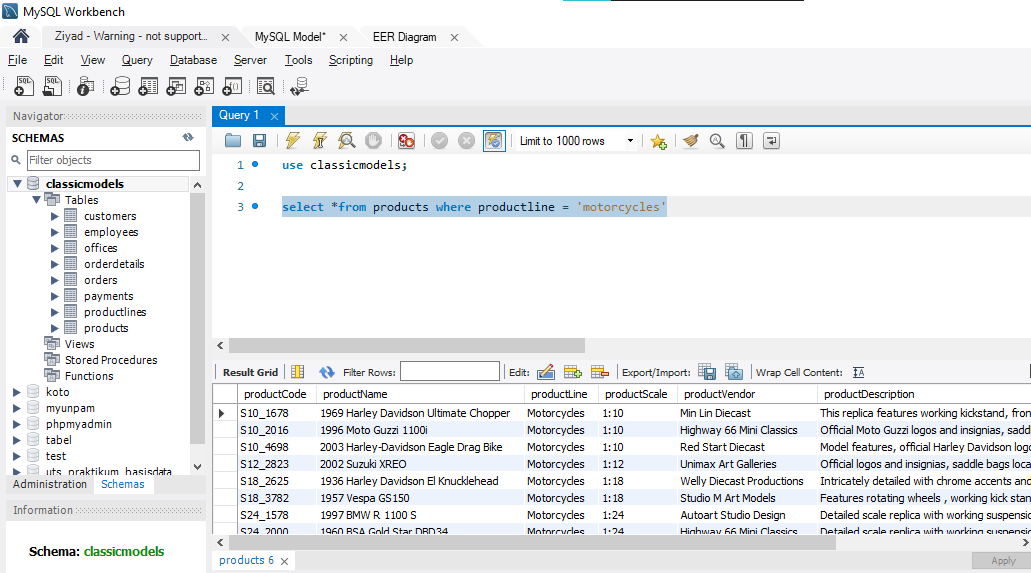Refresh the schemas list
Viewport: 1031px width, 573px height.
pos(188,137)
